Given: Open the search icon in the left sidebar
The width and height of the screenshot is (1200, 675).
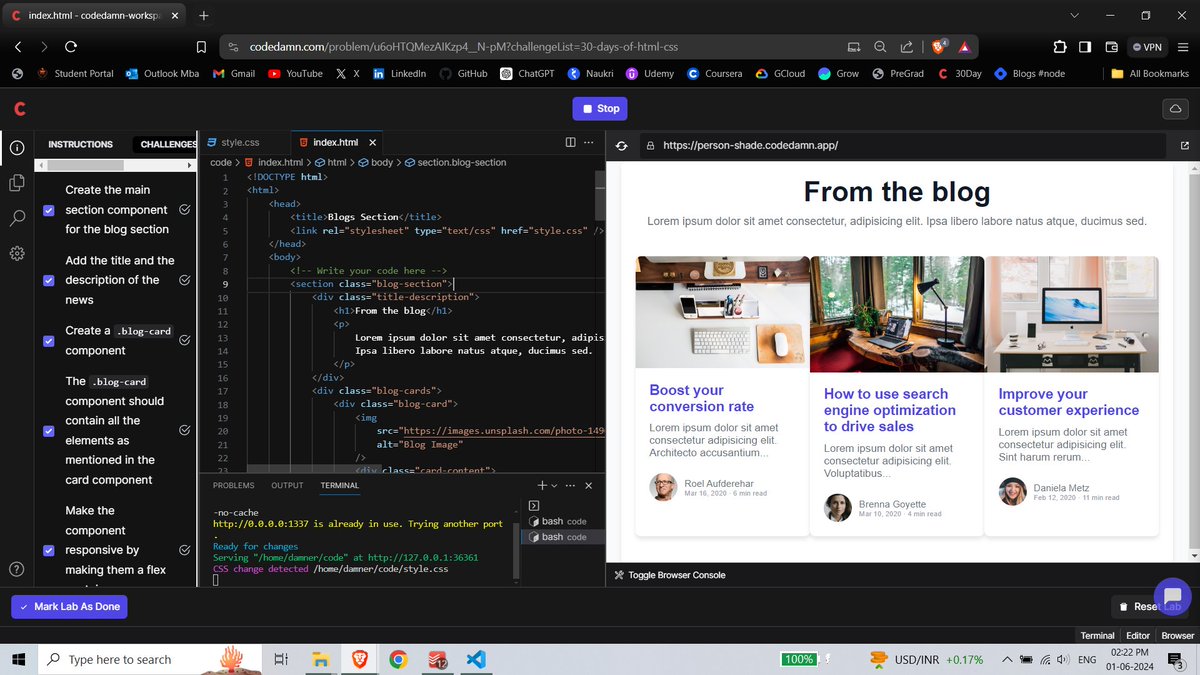Looking at the screenshot, I should coord(17,218).
